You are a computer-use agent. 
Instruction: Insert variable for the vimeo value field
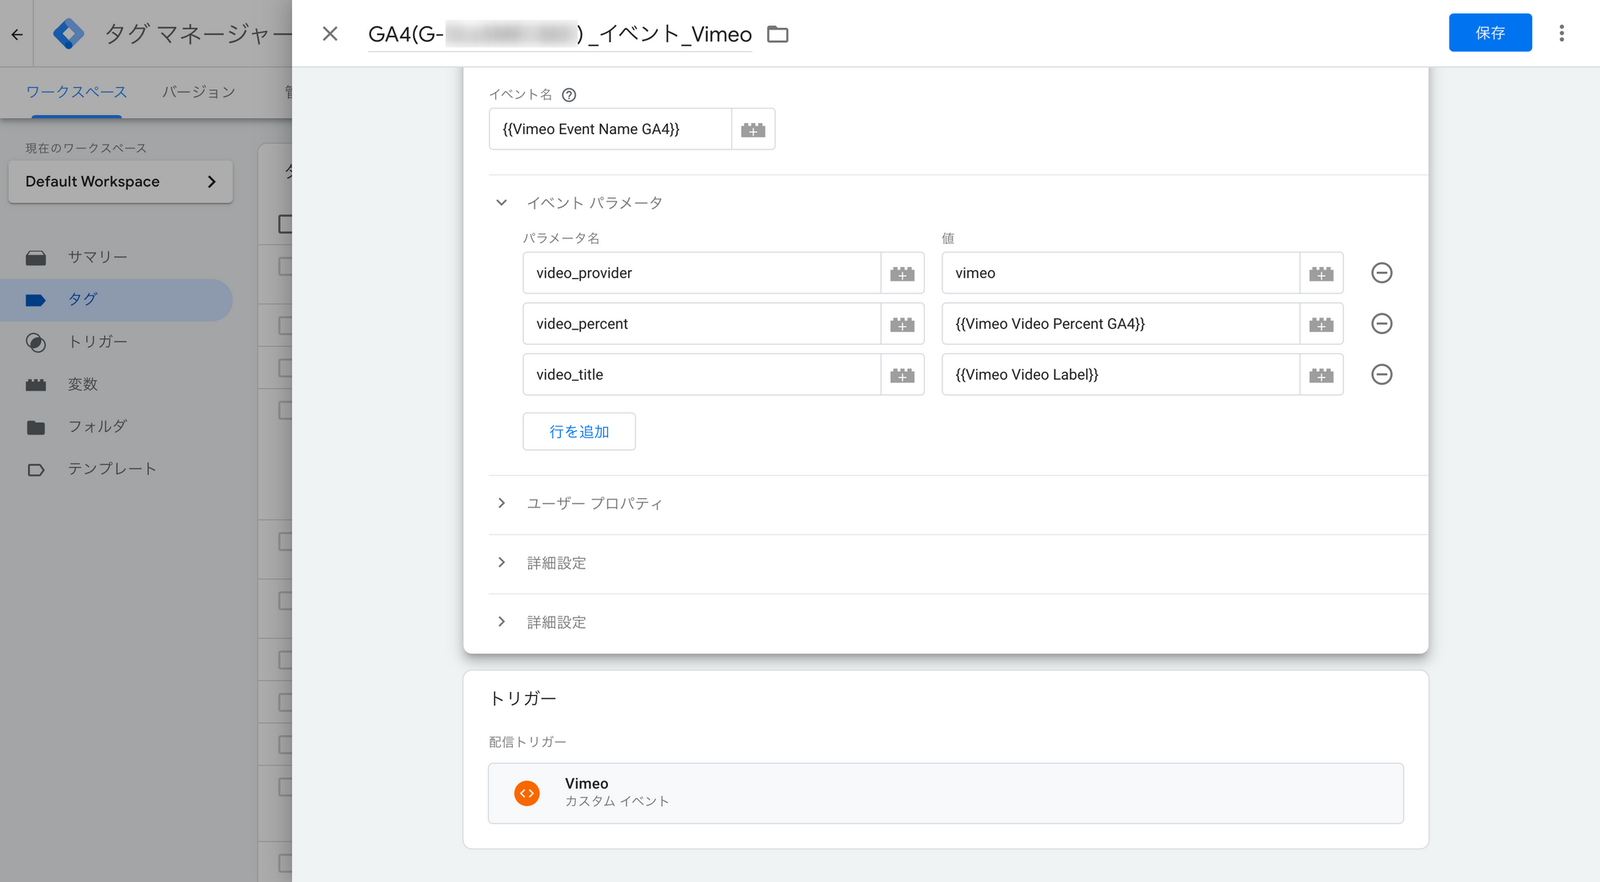point(1321,273)
